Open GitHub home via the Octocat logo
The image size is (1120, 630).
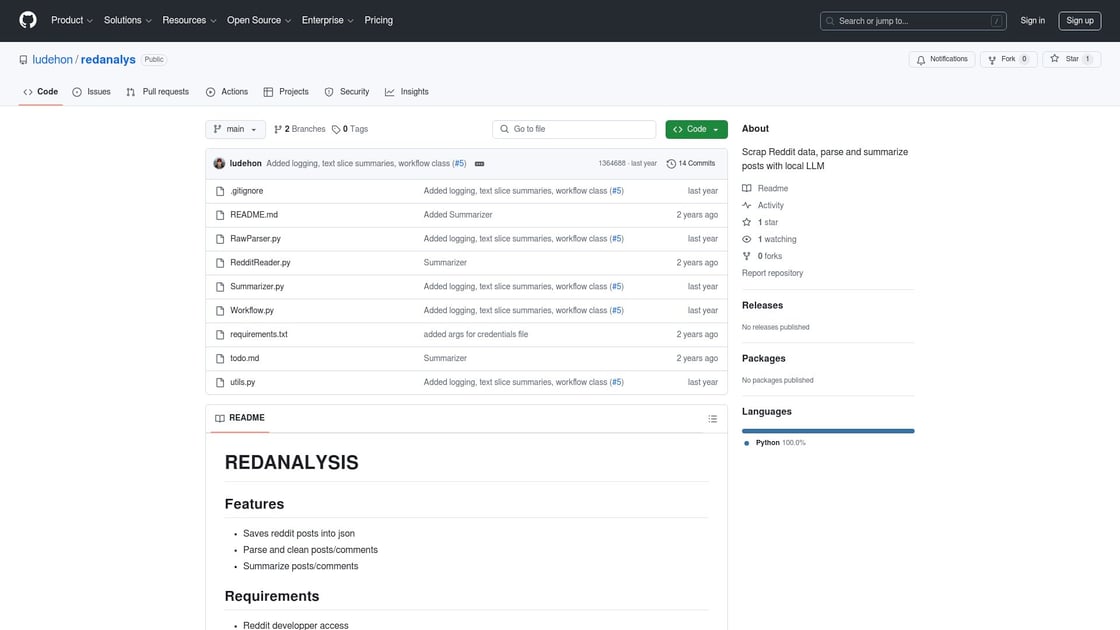(28, 20)
